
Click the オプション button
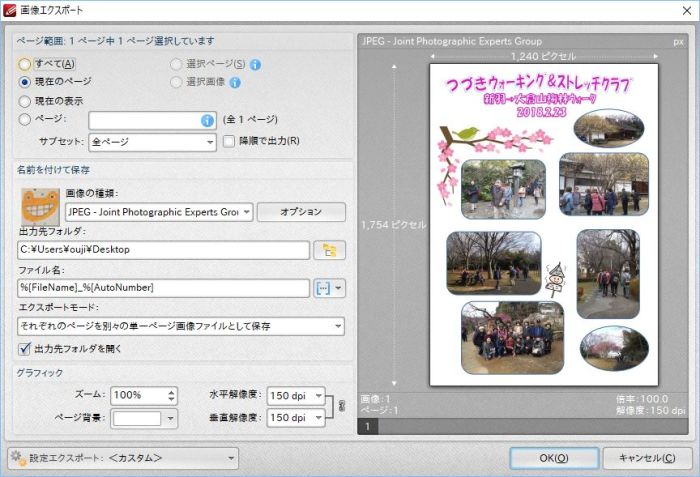[301, 212]
